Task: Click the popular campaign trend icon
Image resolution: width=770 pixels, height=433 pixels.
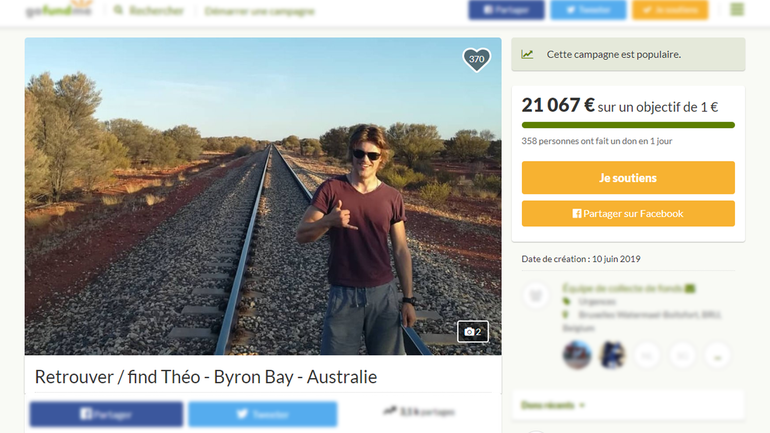Action: (527, 54)
